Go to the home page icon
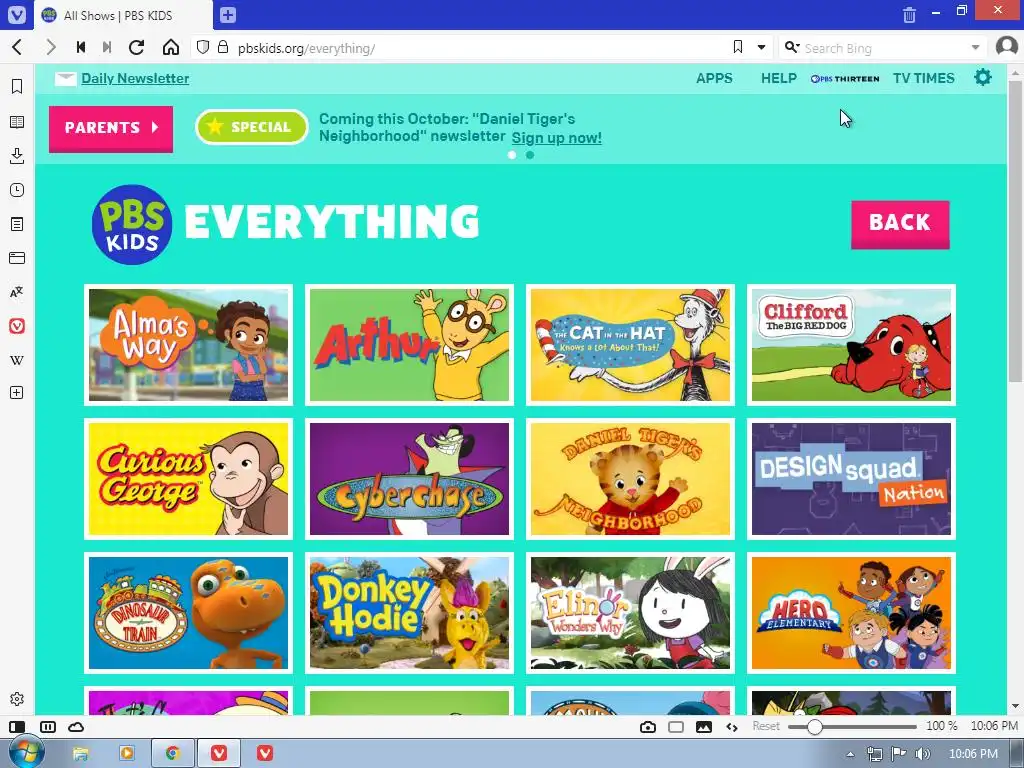 coord(170,47)
